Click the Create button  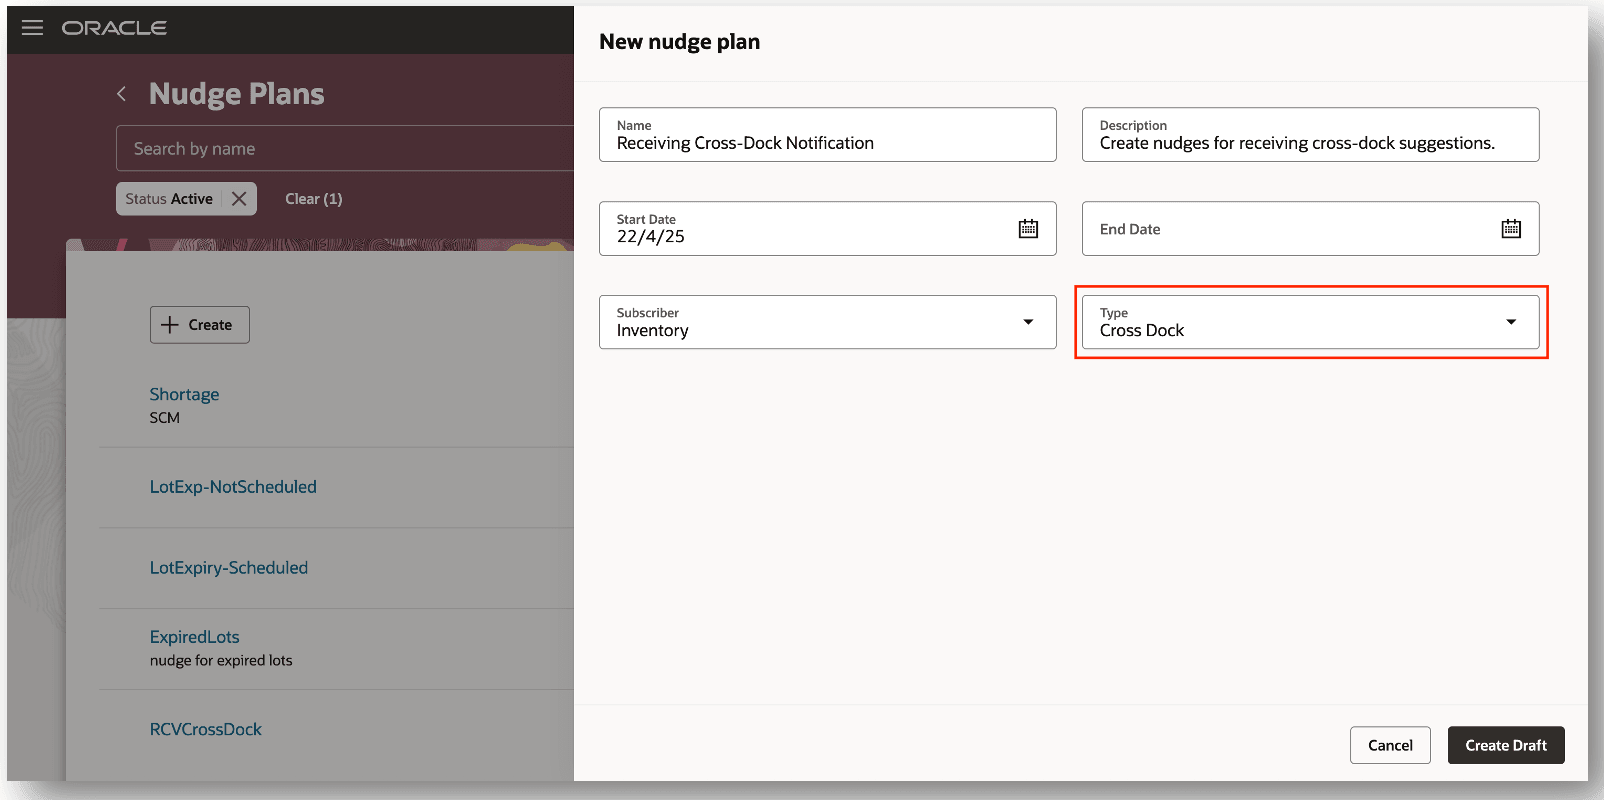coord(200,325)
